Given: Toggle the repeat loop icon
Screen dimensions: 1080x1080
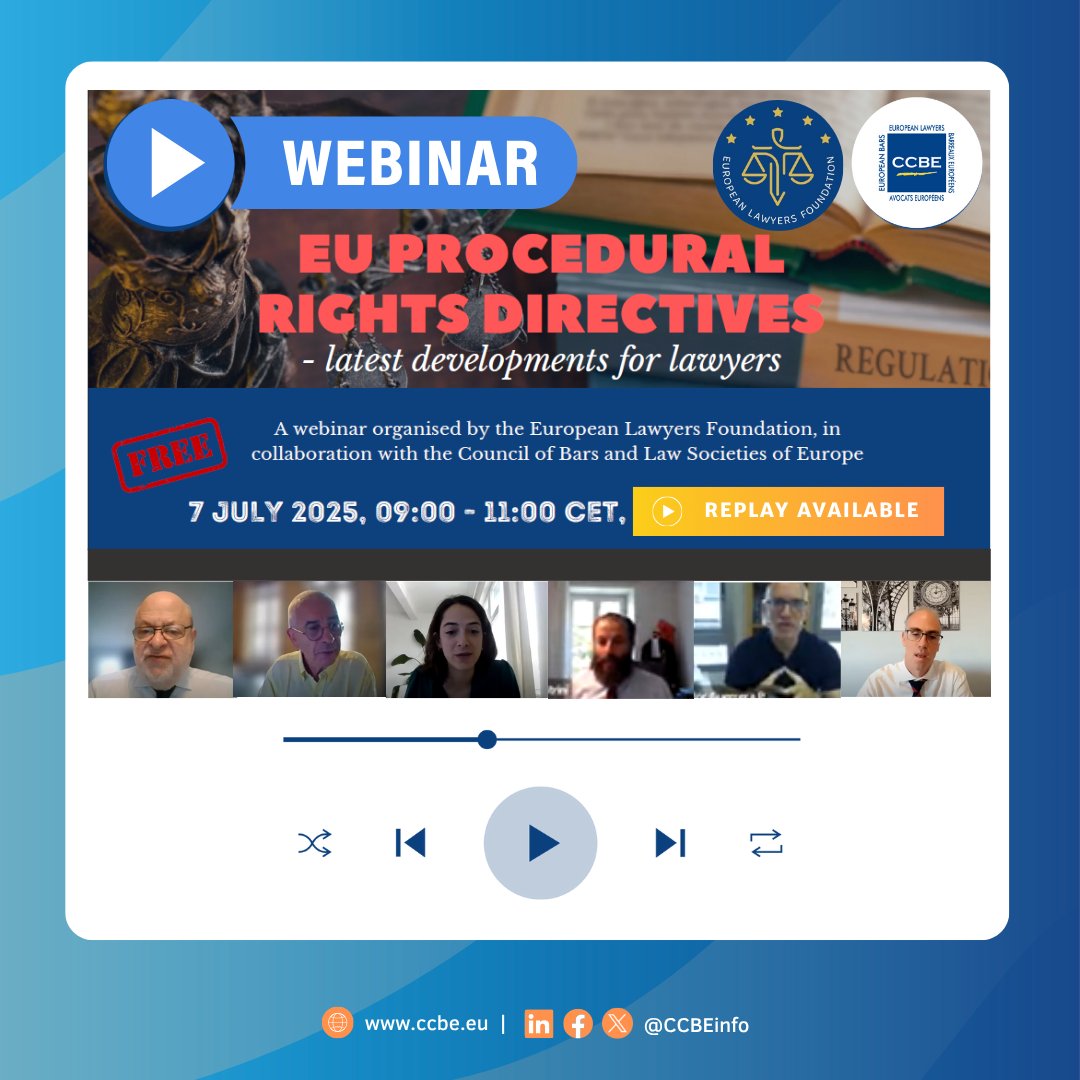Looking at the screenshot, I should 766,843.
